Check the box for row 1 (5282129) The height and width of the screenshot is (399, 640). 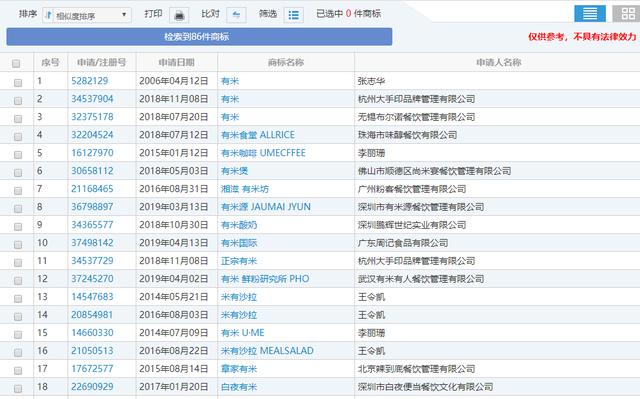coord(18,83)
